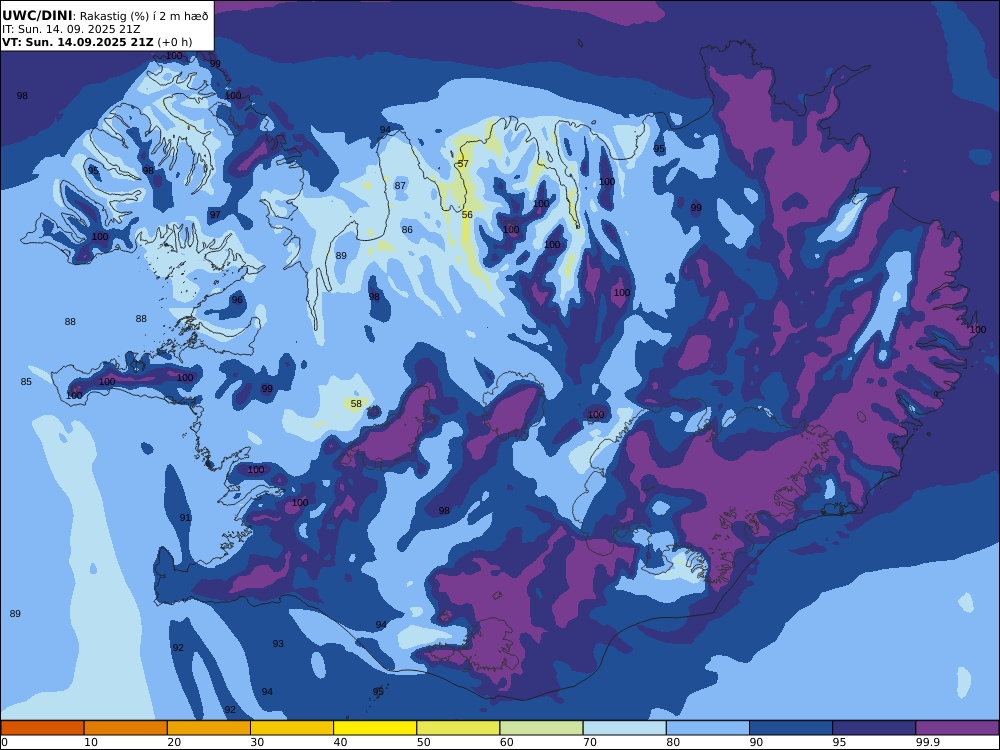This screenshot has width=1000, height=750.
Task: Click the map value 97
Action: 215,215
